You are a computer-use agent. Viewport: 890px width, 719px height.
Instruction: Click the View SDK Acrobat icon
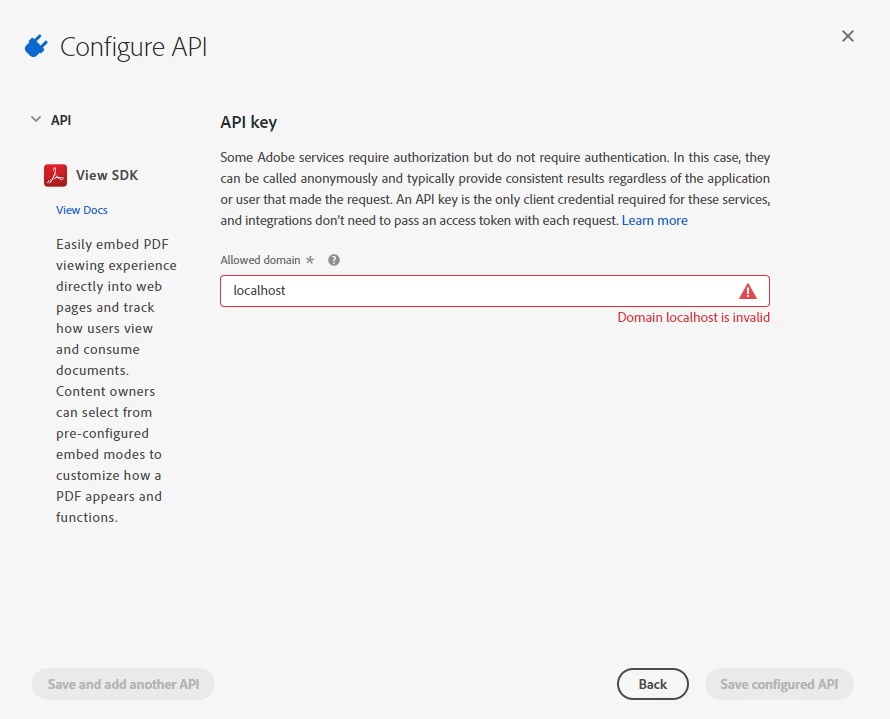56,175
